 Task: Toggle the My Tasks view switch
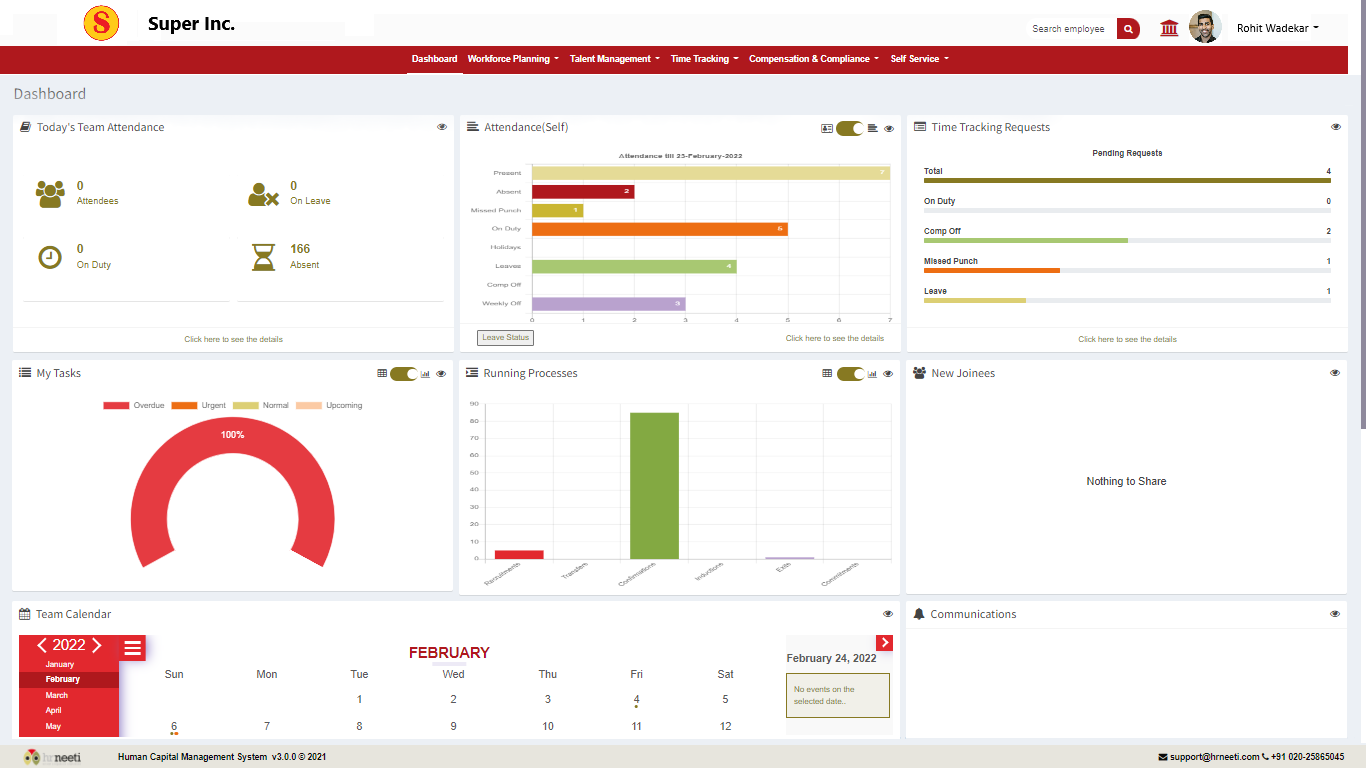point(404,372)
